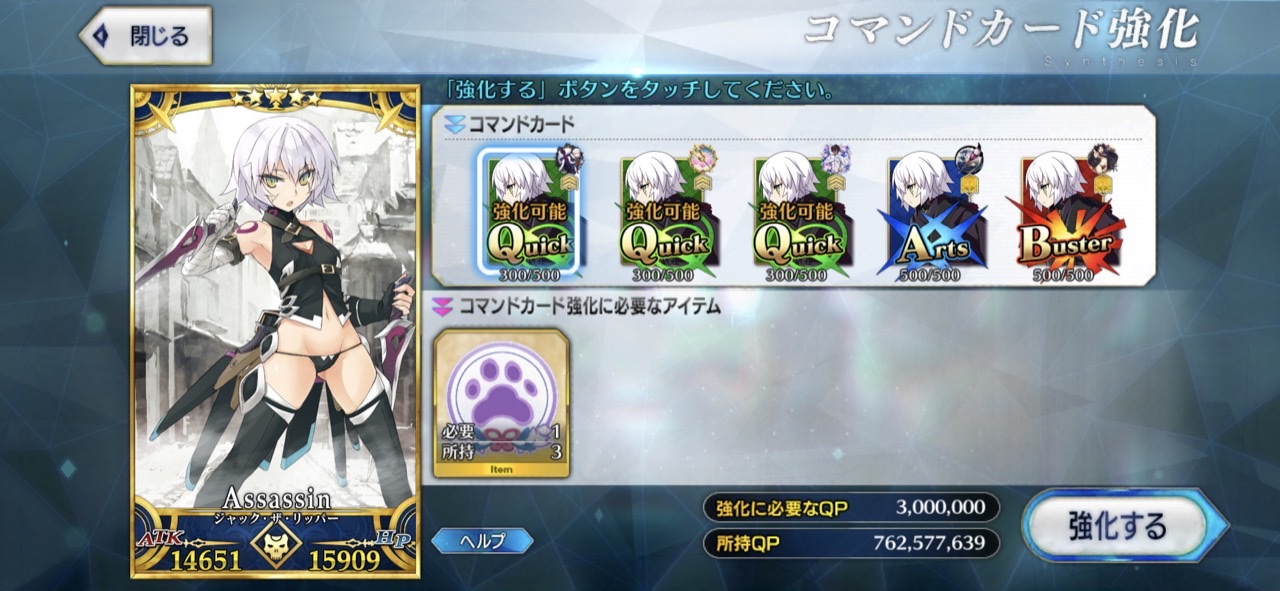
Task: Tap the Assassin class skull icon
Action: point(276,546)
